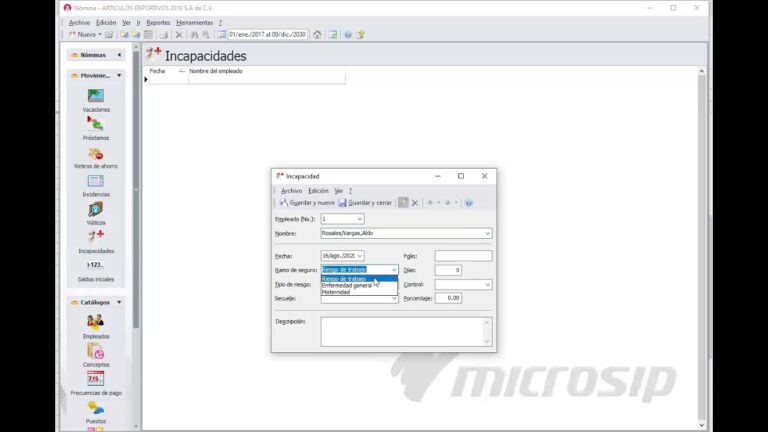Click the home icon in main toolbar
Screen dimensions: 768x432
tap(317, 35)
